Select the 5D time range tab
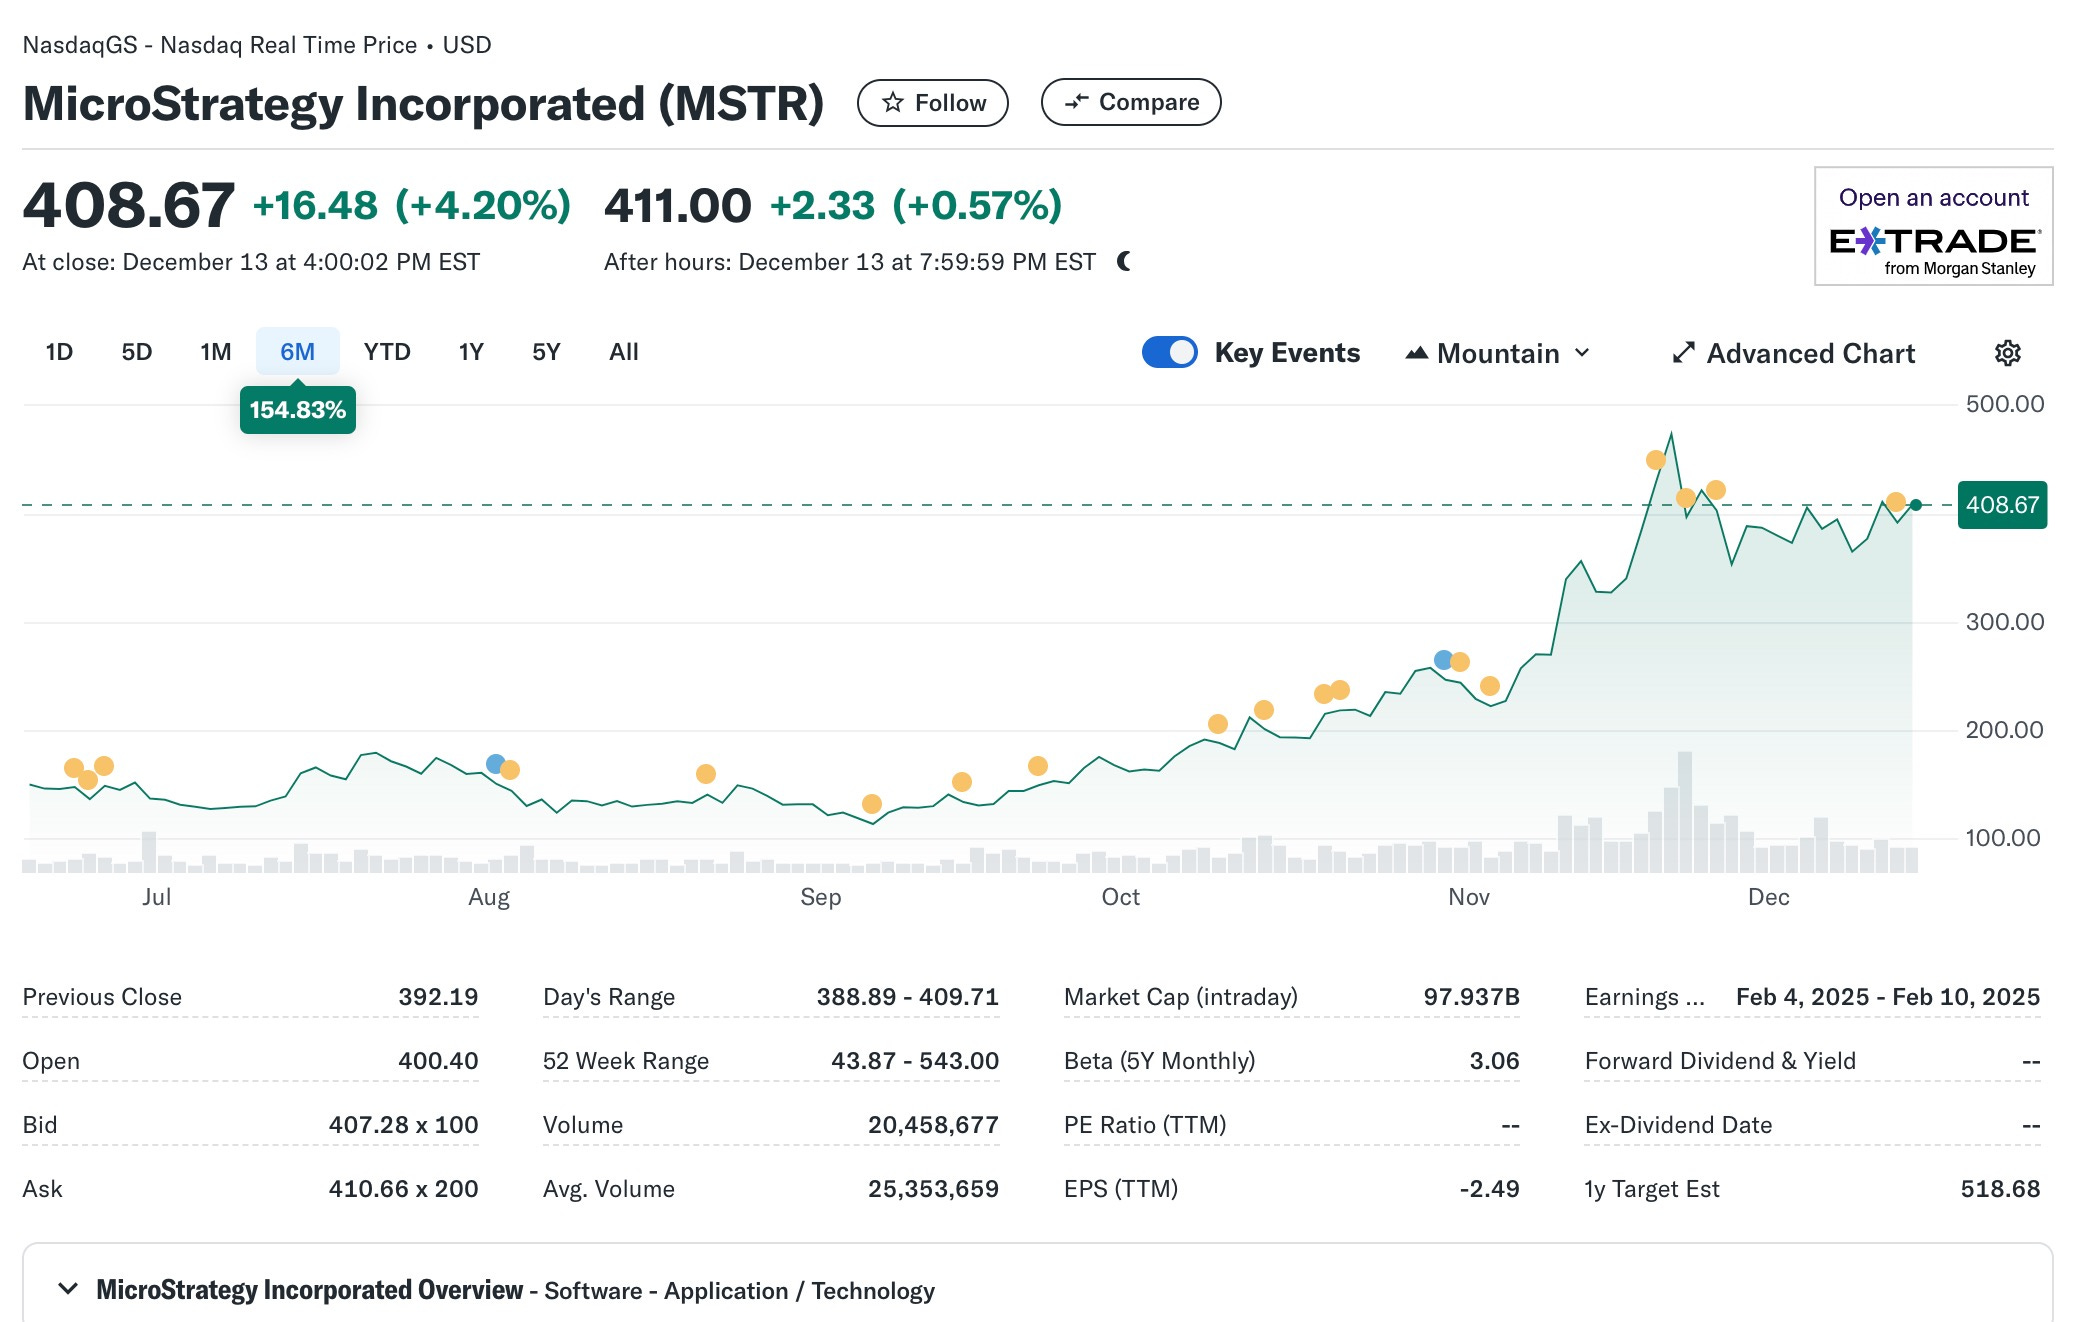The height and width of the screenshot is (1322, 2078). coord(137,352)
